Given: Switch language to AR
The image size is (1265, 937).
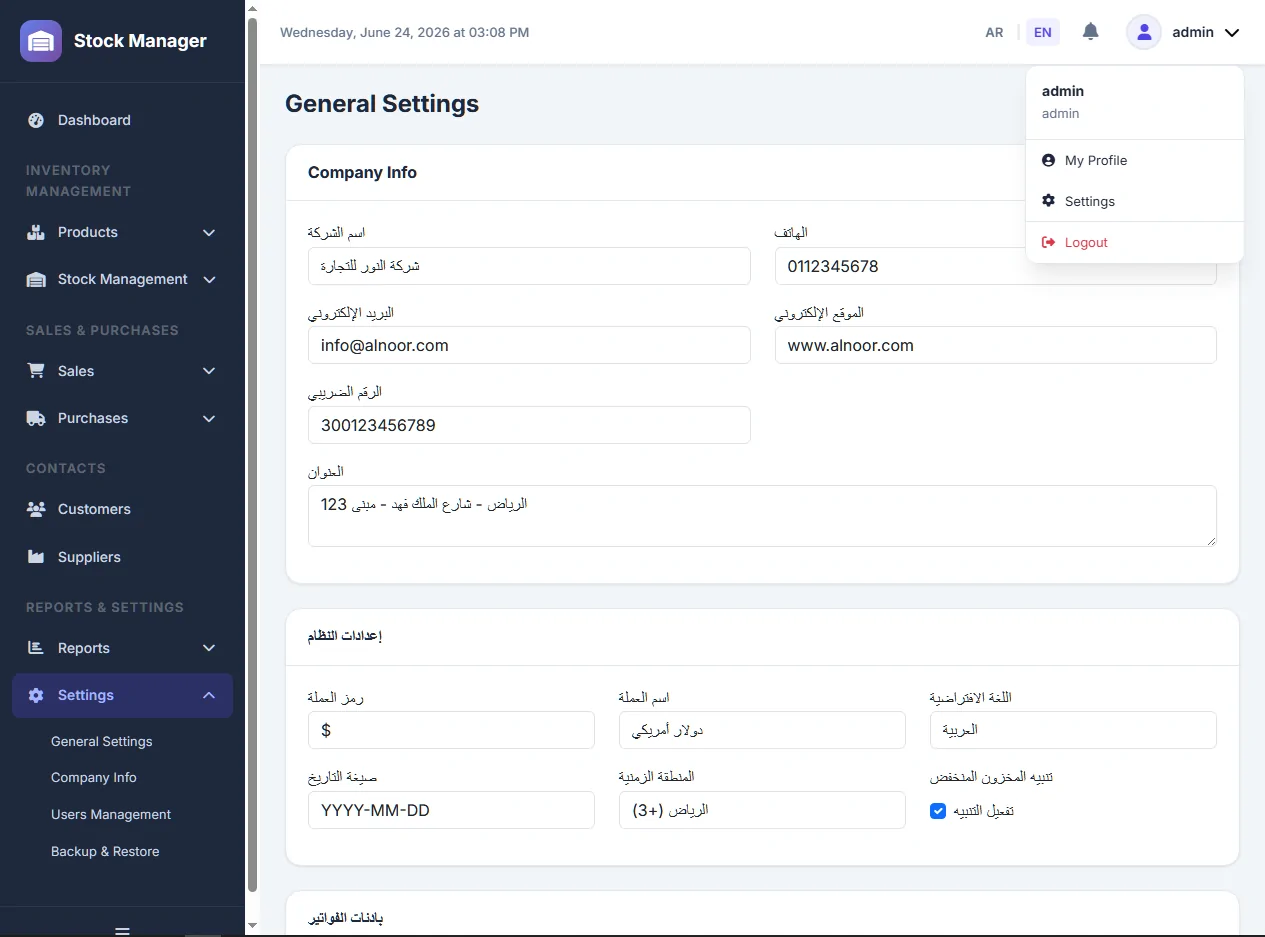Looking at the screenshot, I should click(x=994, y=32).
